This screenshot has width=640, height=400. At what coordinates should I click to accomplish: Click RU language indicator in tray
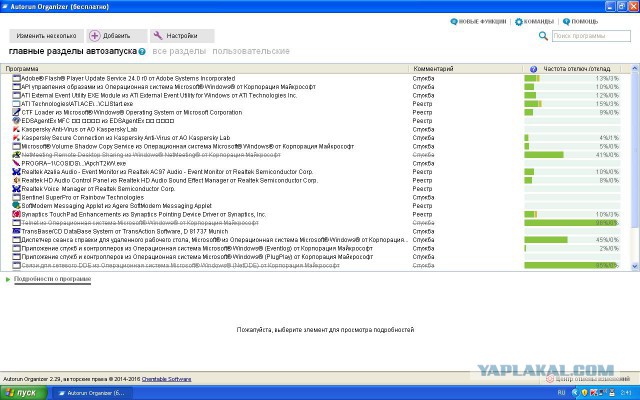[x=561, y=393]
